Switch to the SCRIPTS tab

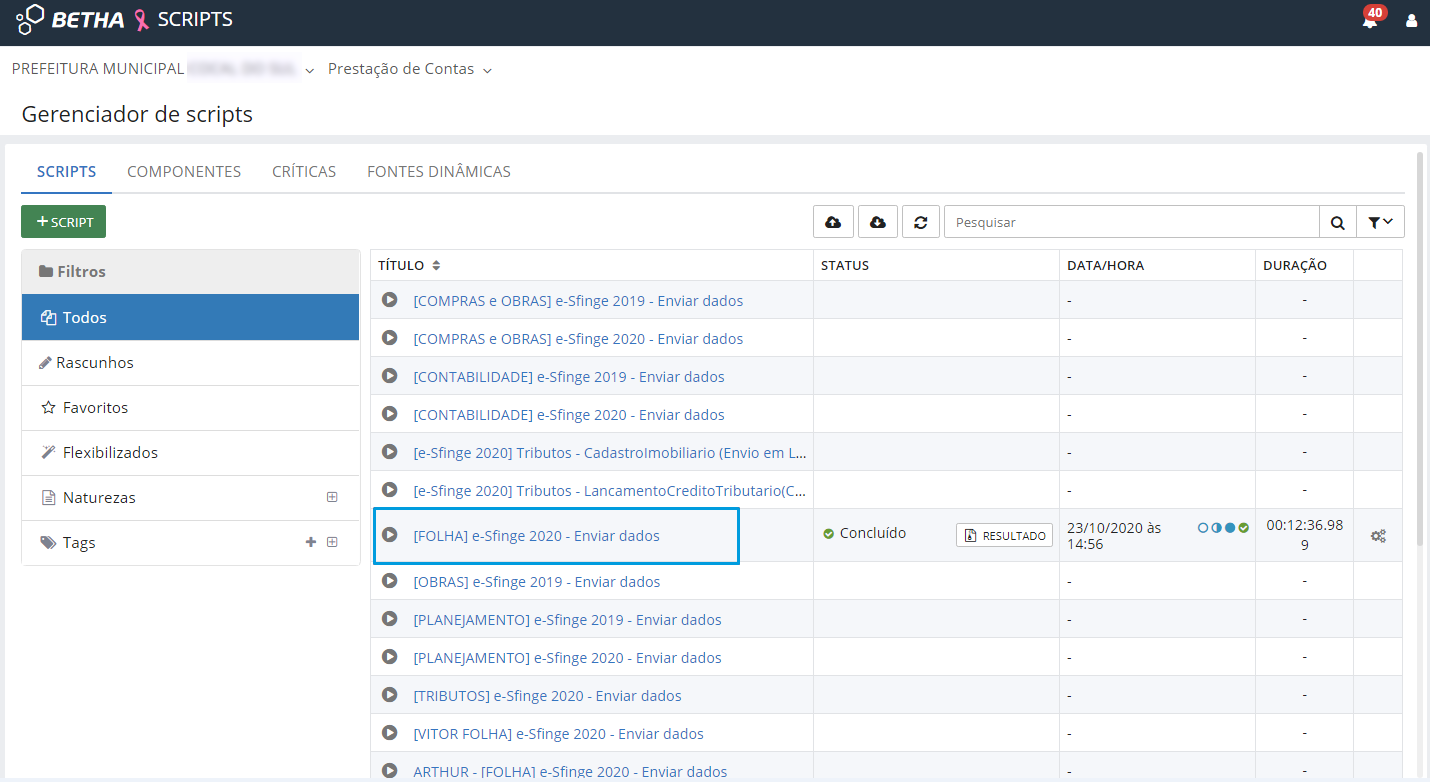(67, 171)
